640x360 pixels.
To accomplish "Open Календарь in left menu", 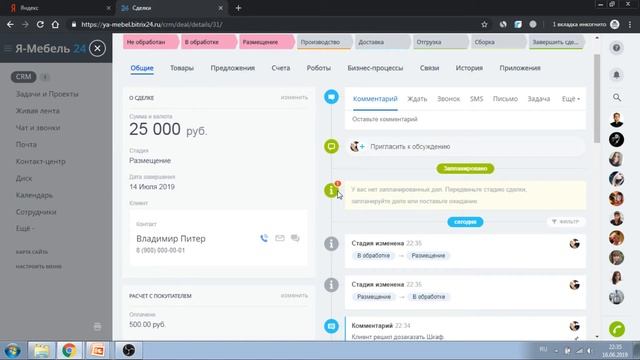I will (x=34, y=195).
